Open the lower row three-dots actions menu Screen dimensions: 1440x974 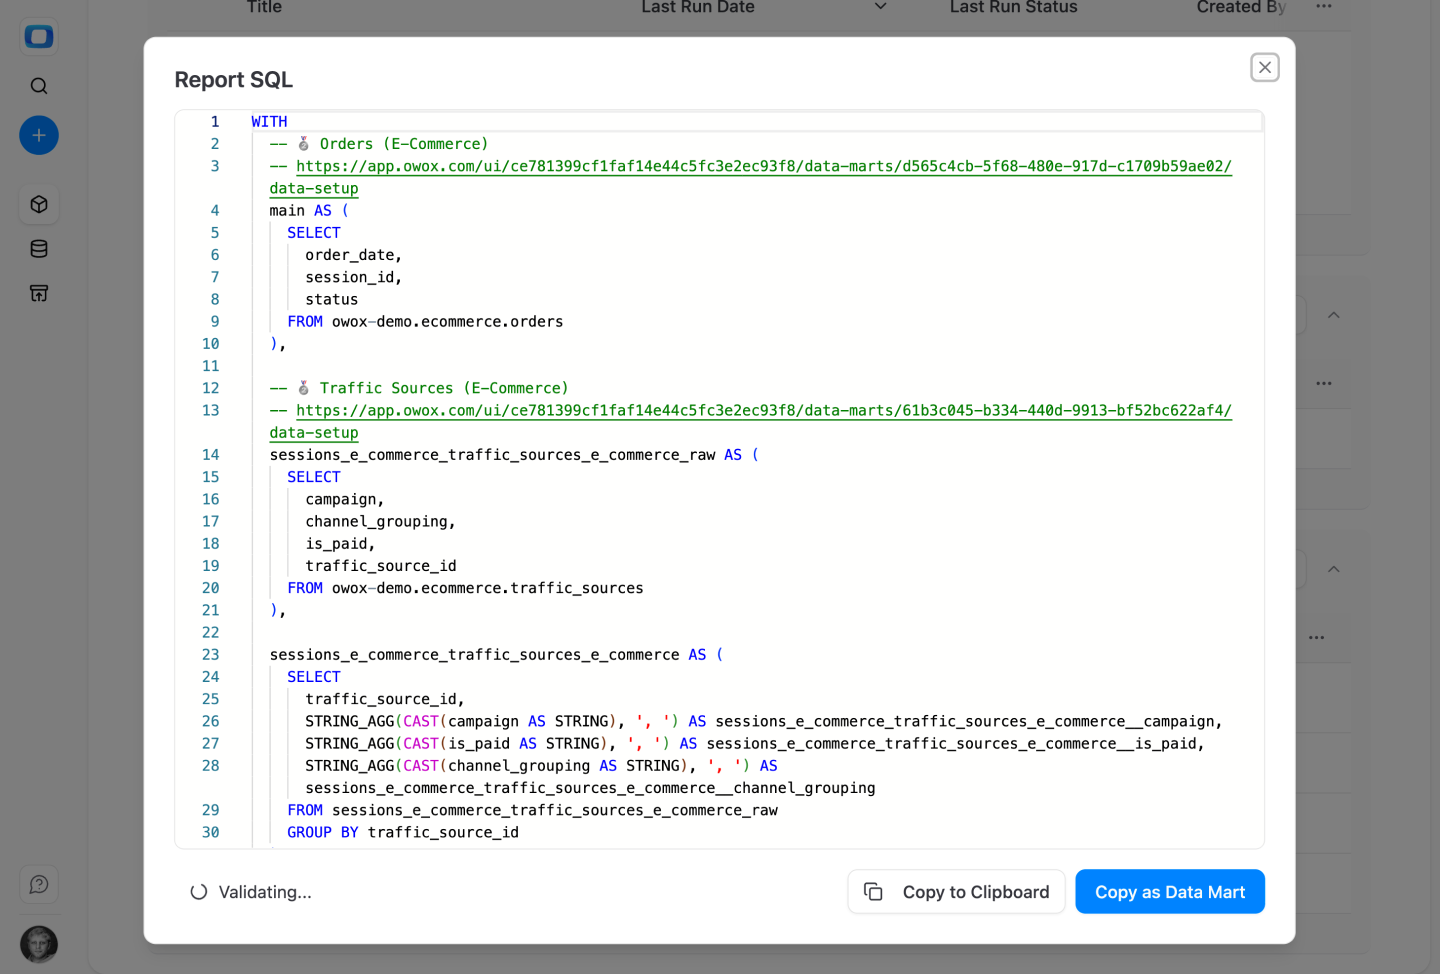[1317, 637]
